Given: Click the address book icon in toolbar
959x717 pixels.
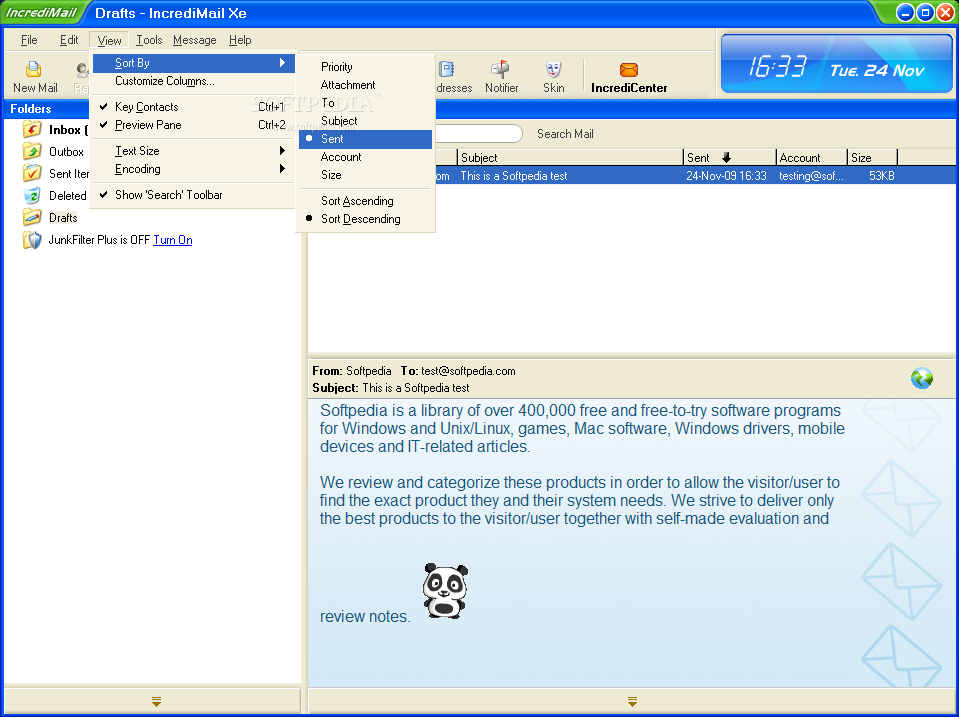Looking at the screenshot, I should tap(447, 69).
